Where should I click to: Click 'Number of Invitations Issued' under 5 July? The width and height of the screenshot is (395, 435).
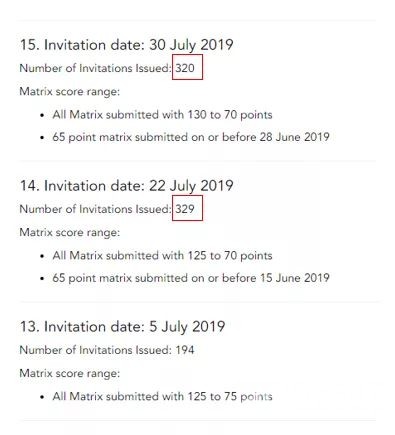click(95, 350)
